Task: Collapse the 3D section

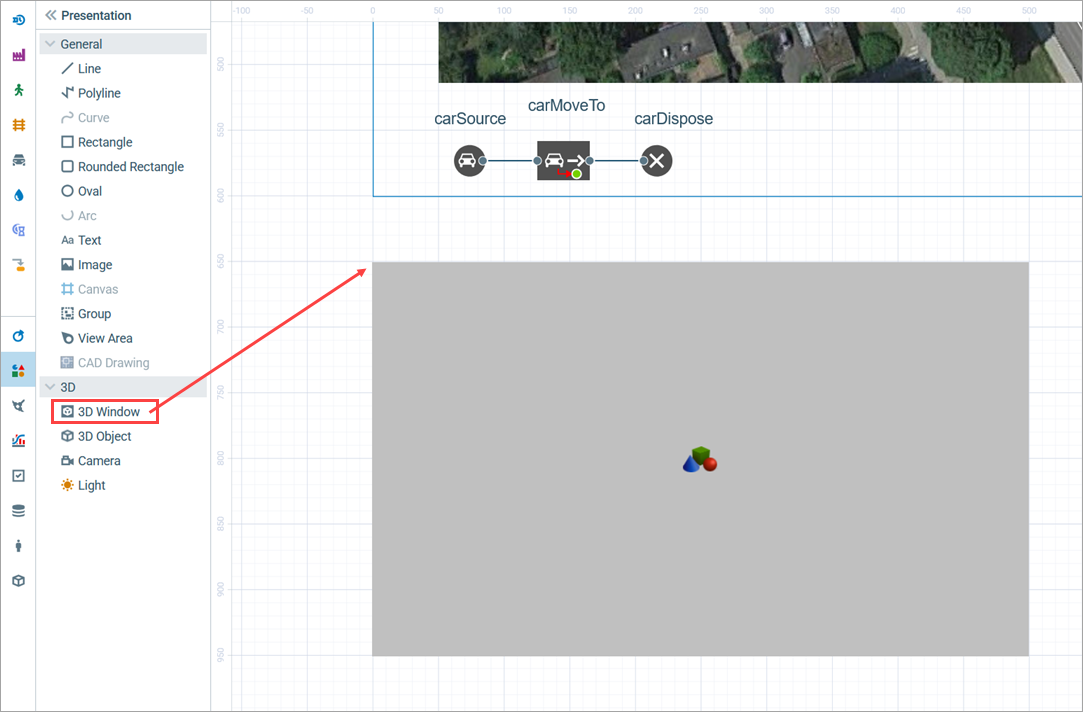Action: [x=50, y=387]
